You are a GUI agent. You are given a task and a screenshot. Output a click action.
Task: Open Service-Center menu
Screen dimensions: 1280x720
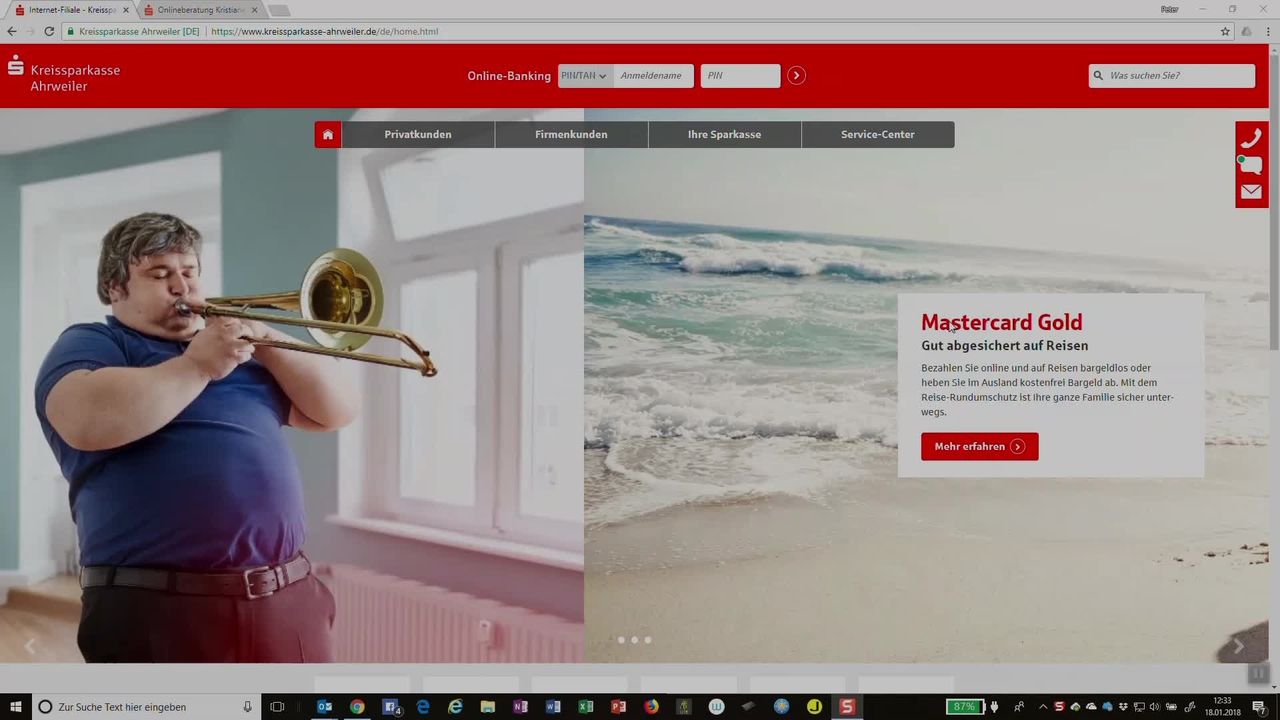click(878, 134)
